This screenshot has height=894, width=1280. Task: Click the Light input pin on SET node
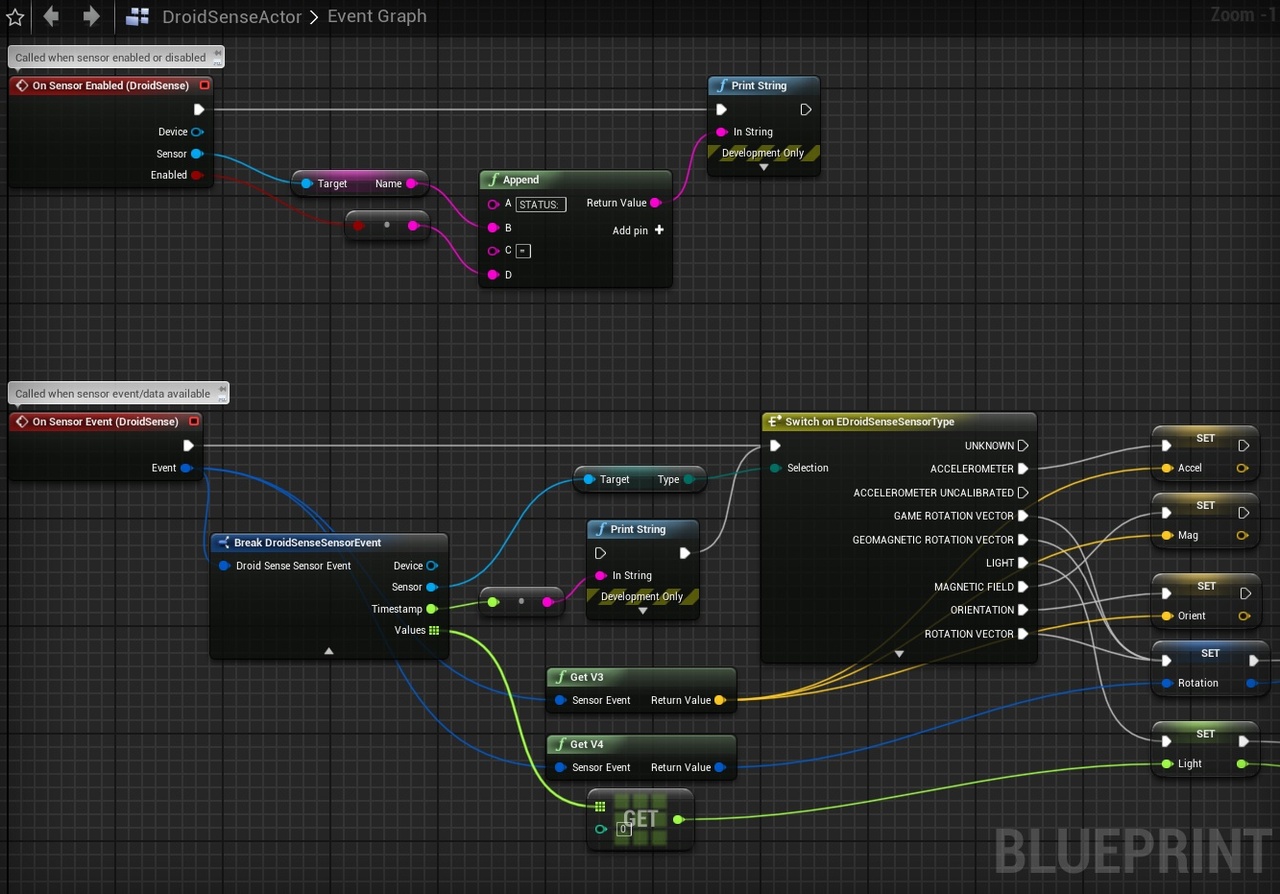pos(1166,764)
